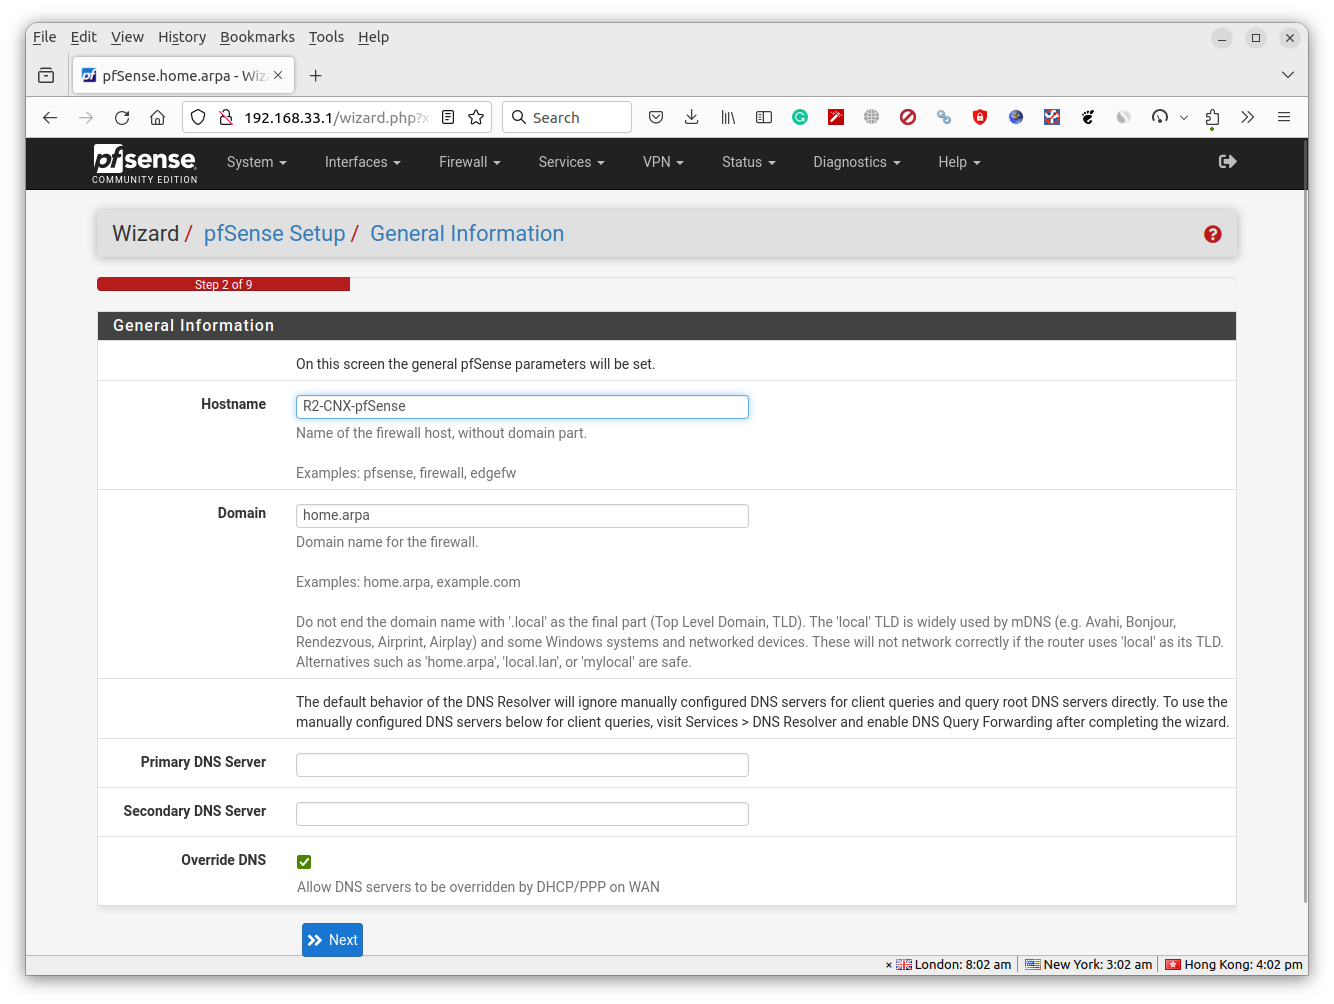Screen dimensions: 1334x1004
Task: Click the logout icon in the navbar
Action: [1228, 162]
